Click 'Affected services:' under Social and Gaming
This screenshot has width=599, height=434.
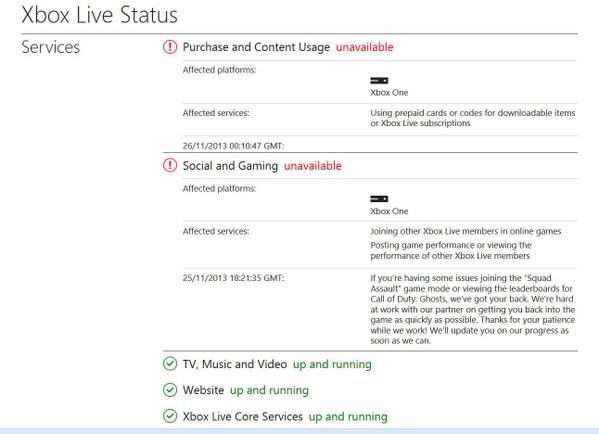pyautogui.click(x=216, y=231)
